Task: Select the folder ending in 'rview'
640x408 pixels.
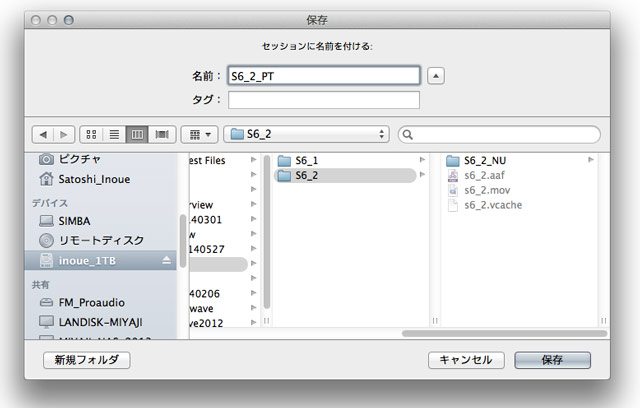Action: pos(224,205)
